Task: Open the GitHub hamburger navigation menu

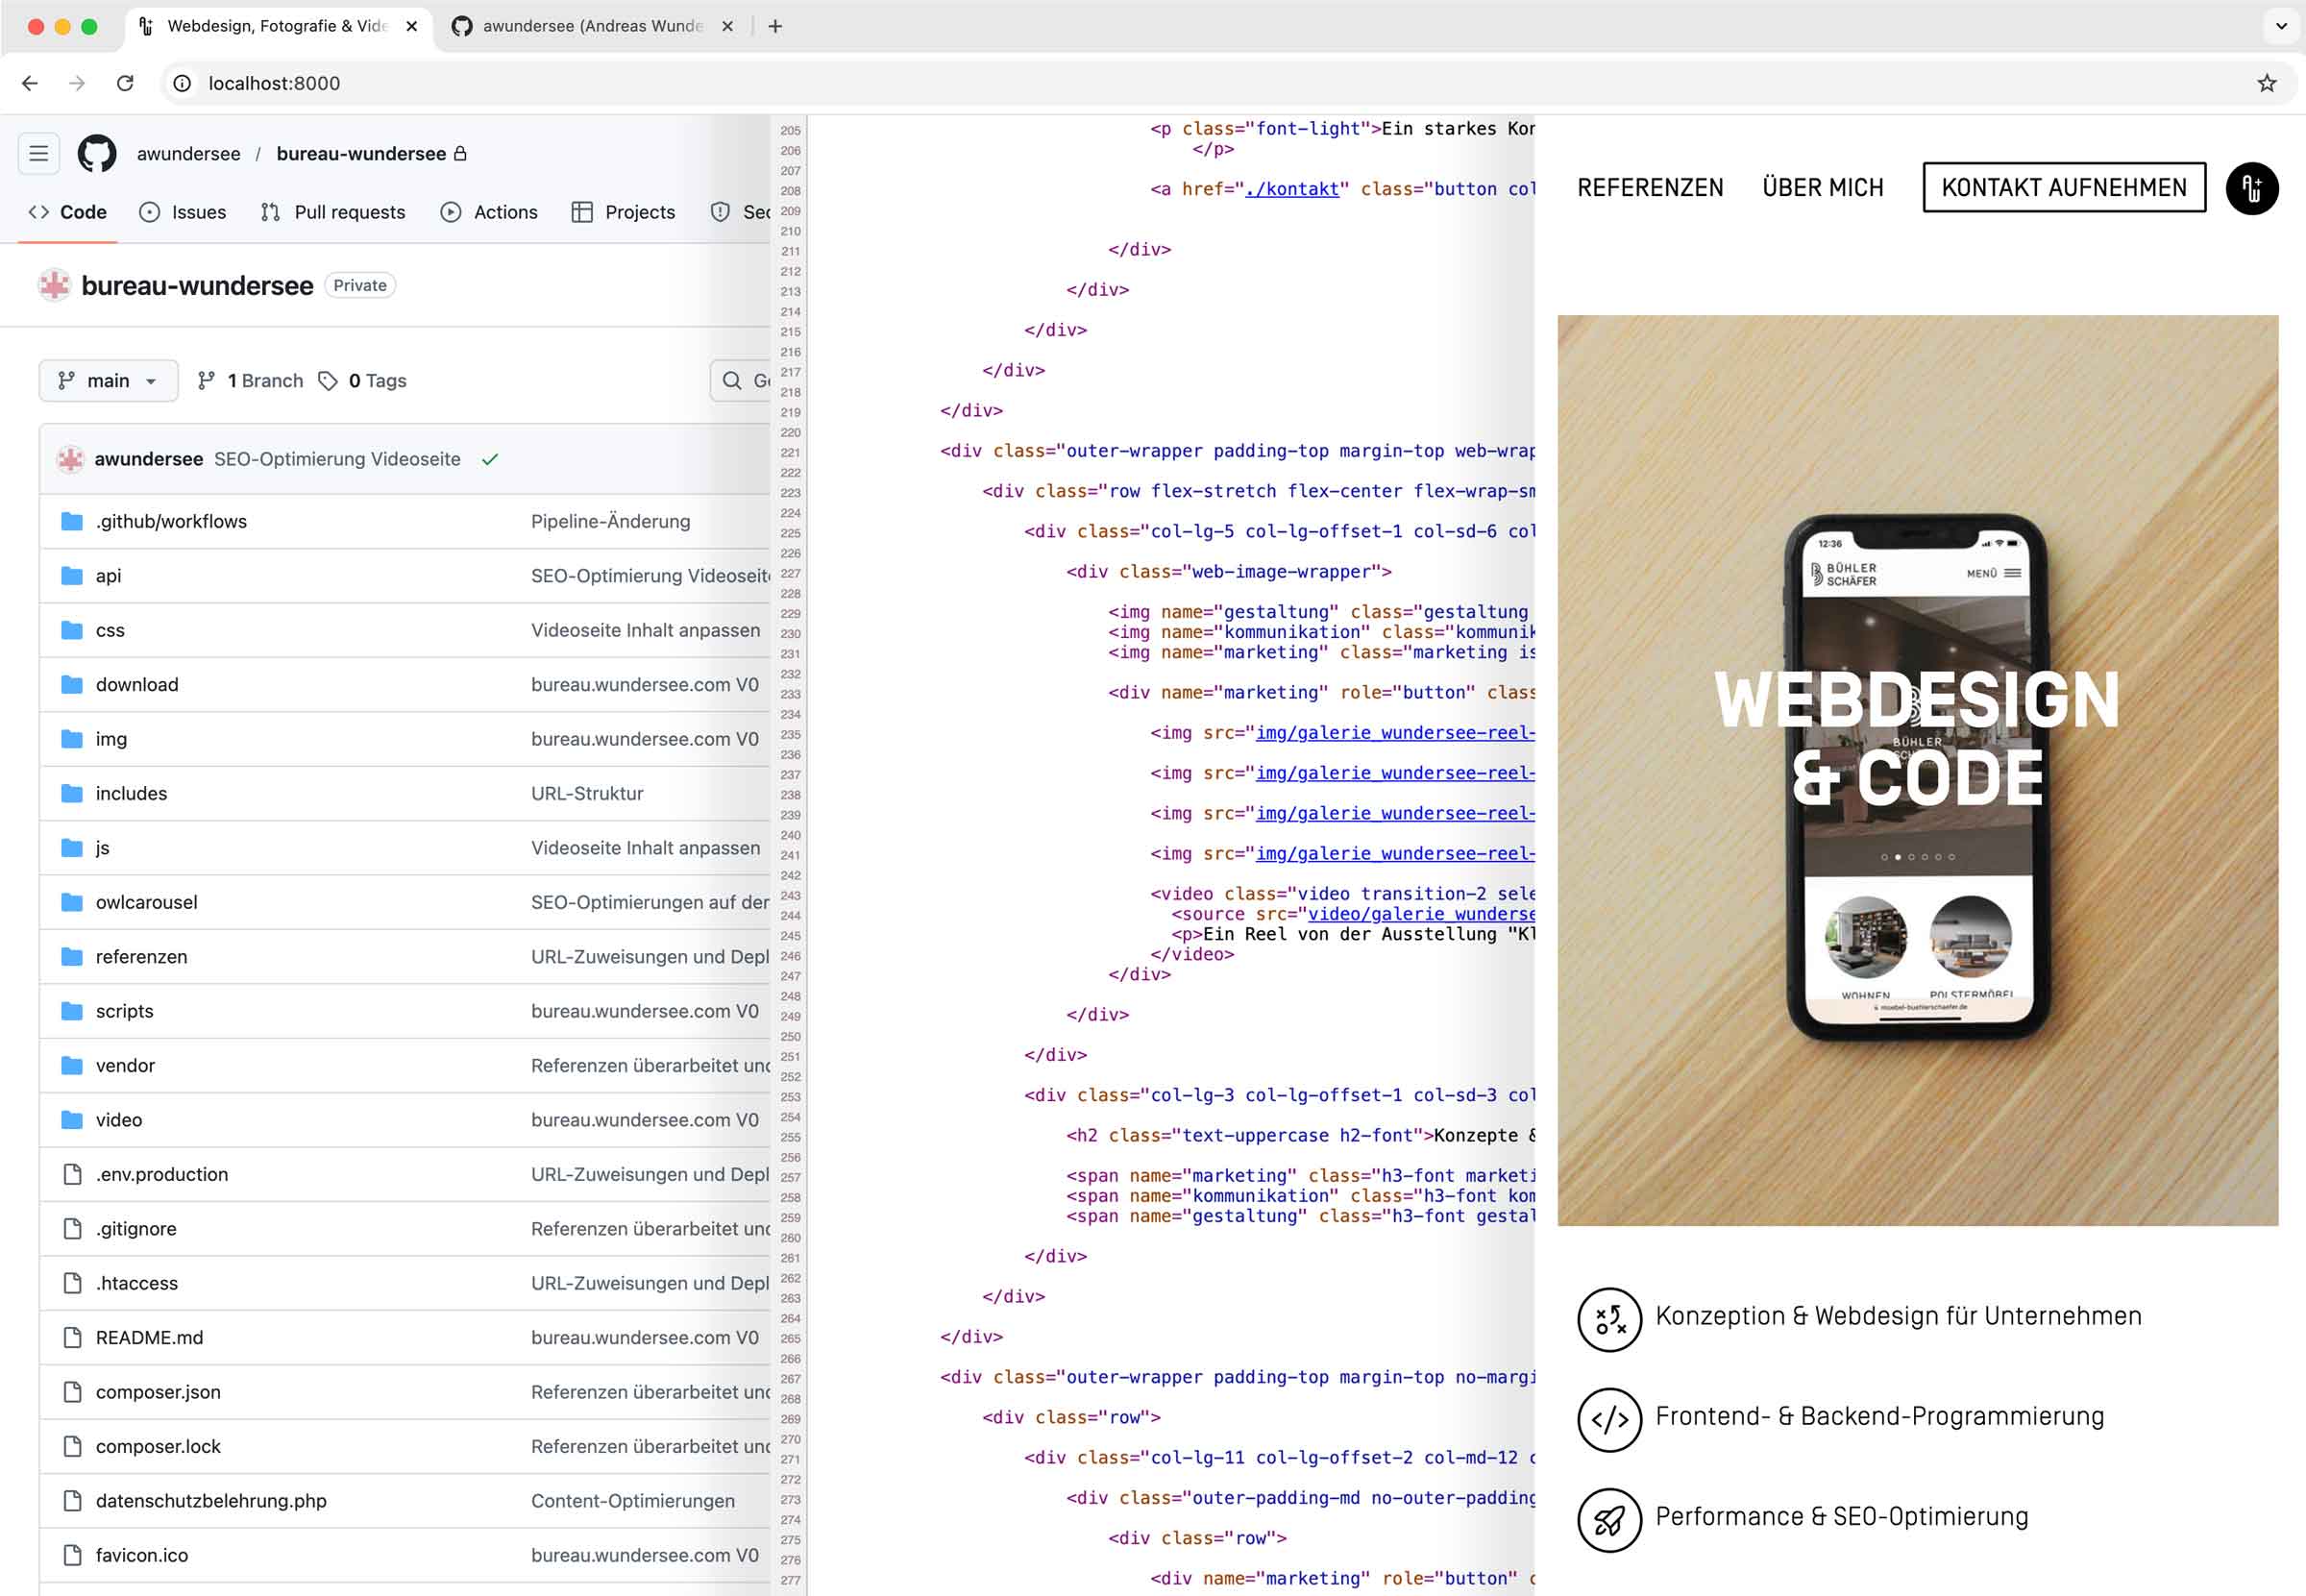Action: [x=38, y=153]
